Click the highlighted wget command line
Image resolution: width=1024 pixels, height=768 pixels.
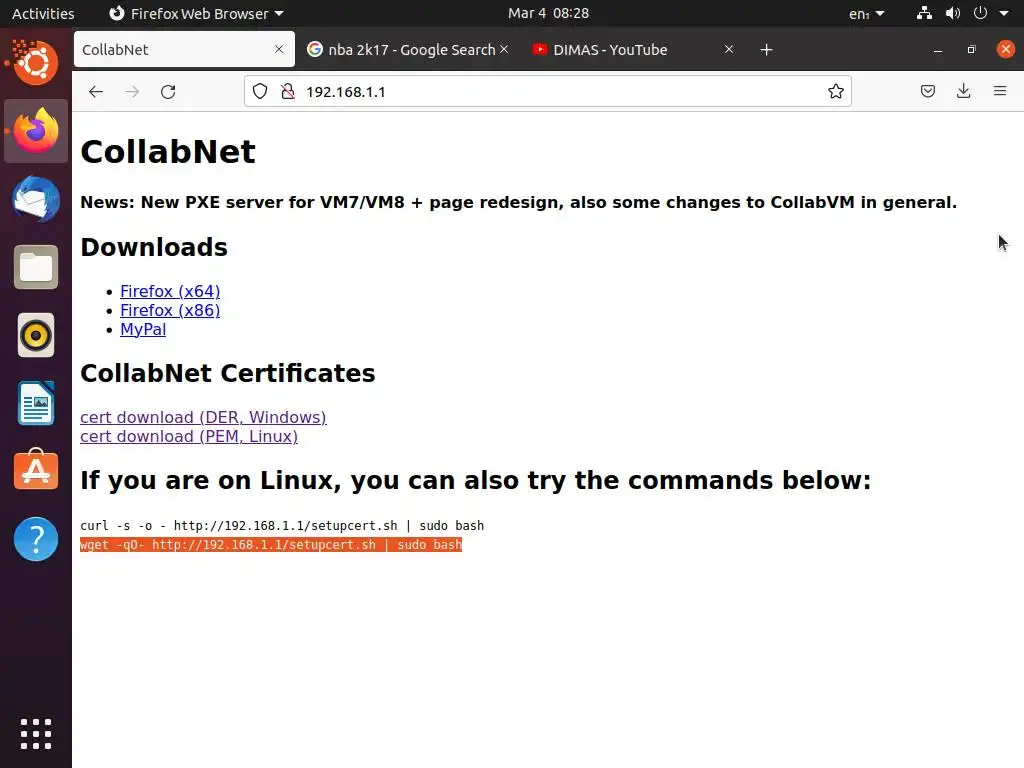point(271,545)
